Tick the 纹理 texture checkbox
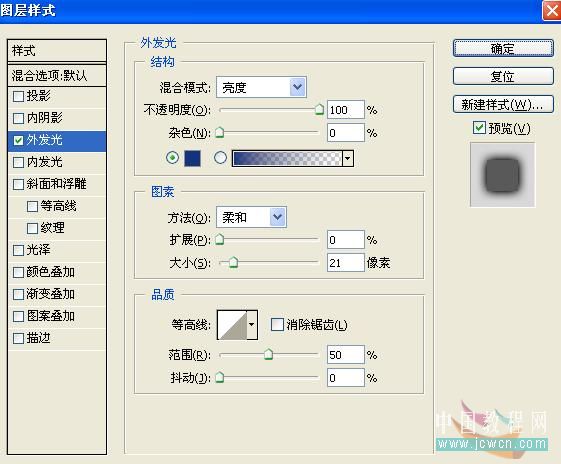The image size is (561, 464). coord(32,228)
